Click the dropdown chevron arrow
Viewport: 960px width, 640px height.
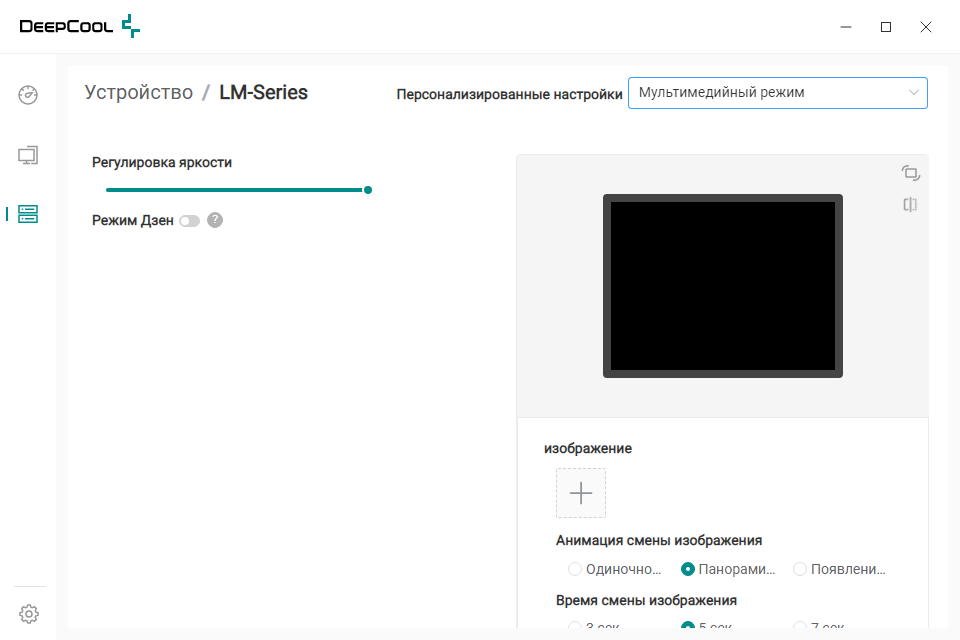913,92
